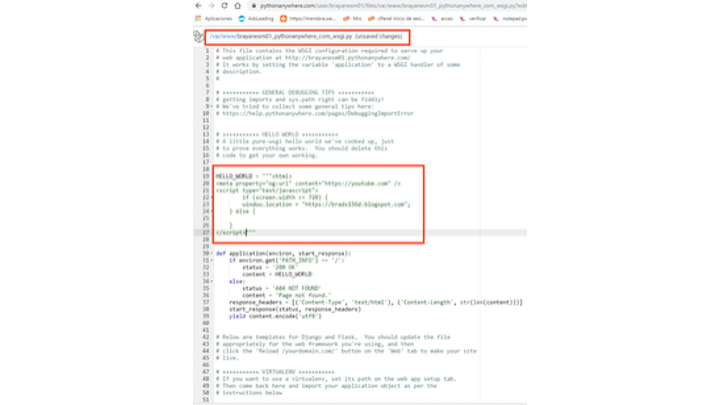Open the www folder link in breadcrumb
This screenshot has height=405, width=720.
[x=229, y=36]
